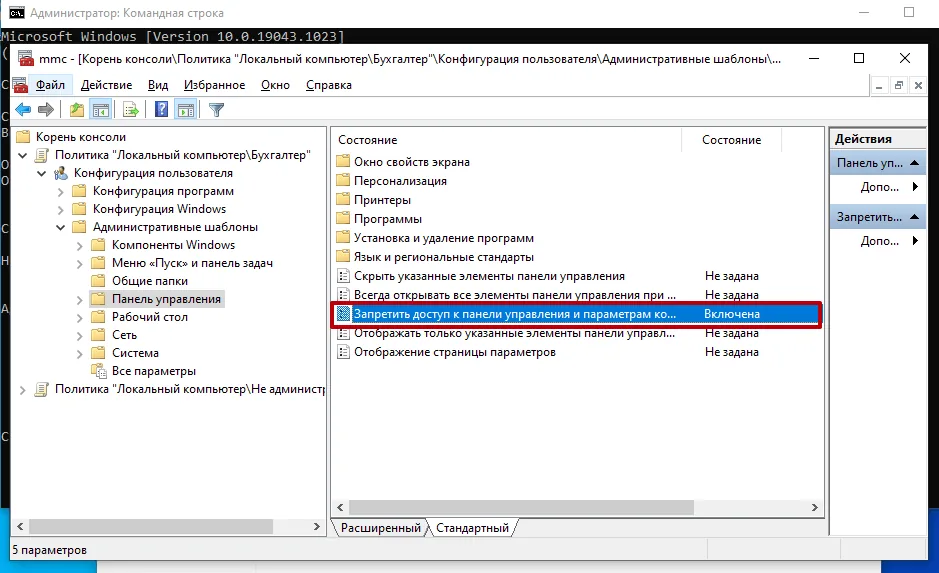Image resolution: width=939 pixels, height=573 pixels.
Task: Click the Export list toolbar icon
Action: tap(131, 110)
